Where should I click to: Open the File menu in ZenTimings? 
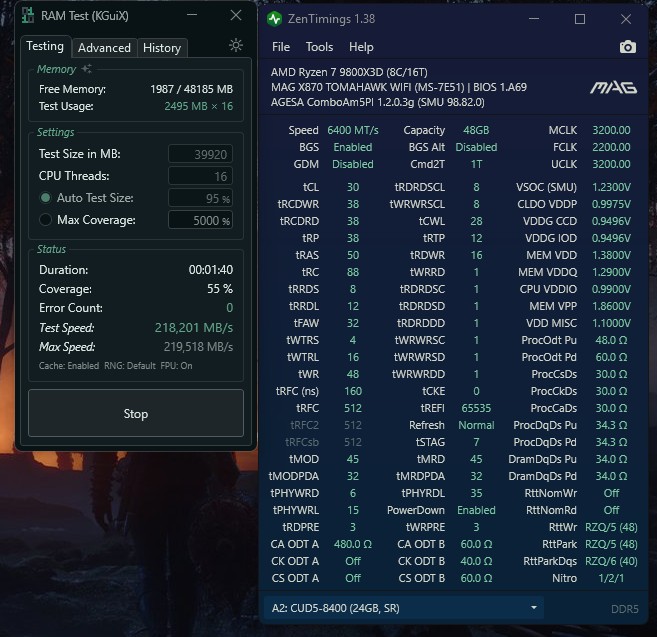pyautogui.click(x=281, y=47)
